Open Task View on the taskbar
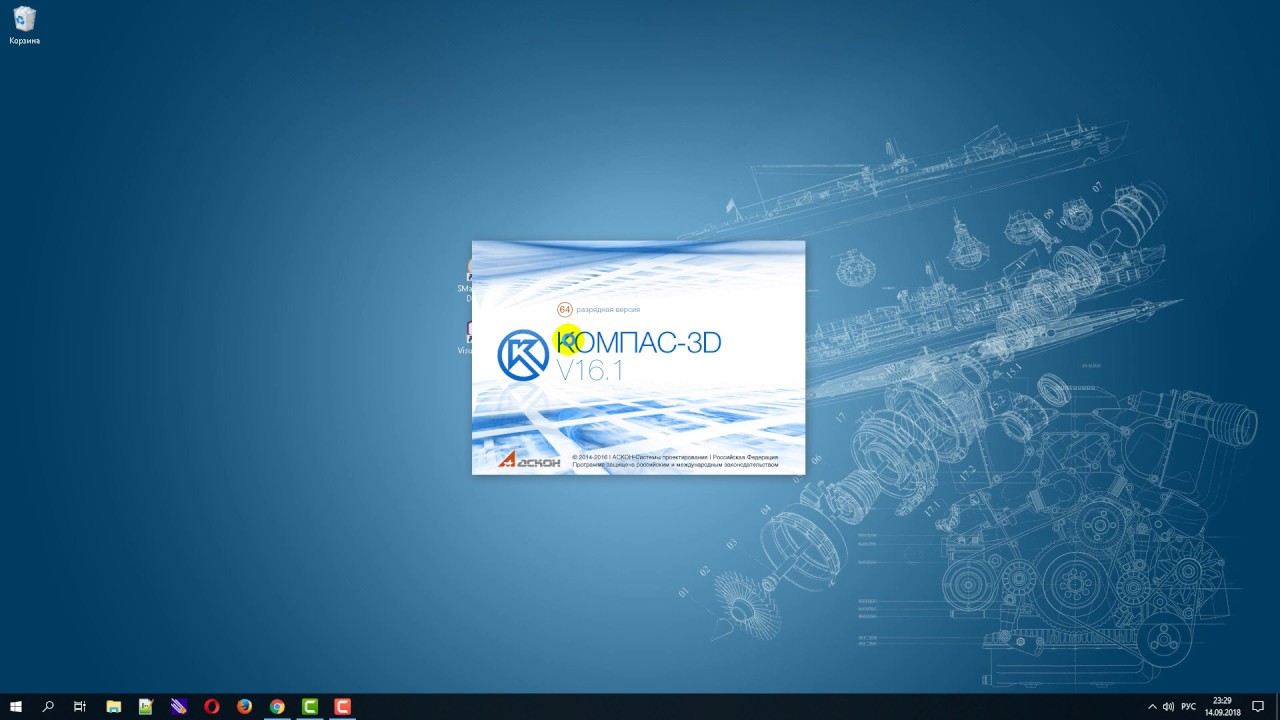 (x=80, y=706)
